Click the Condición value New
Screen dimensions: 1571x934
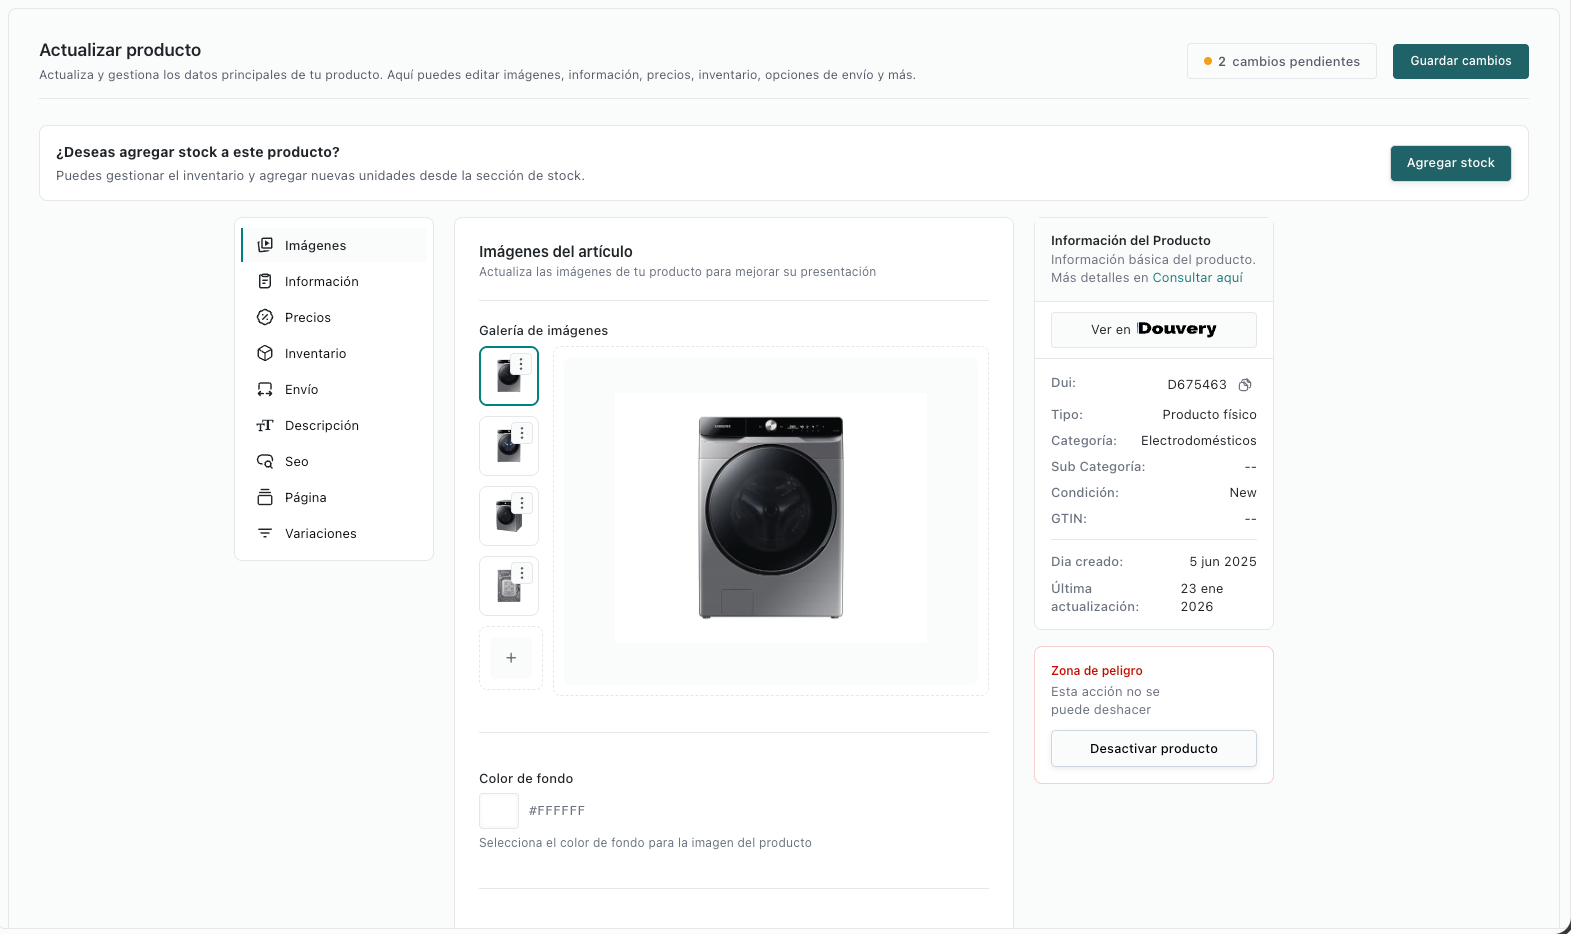(1243, 493)
